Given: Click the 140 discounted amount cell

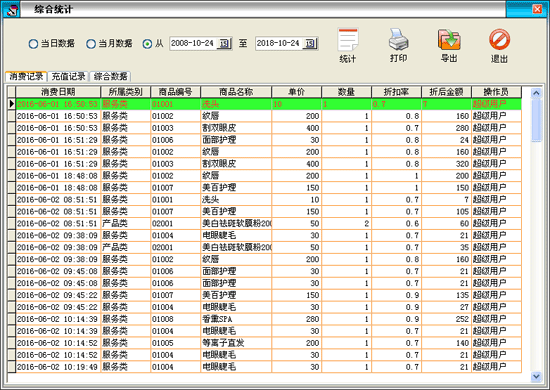Looking at the screenshot, I should [446, 343].
